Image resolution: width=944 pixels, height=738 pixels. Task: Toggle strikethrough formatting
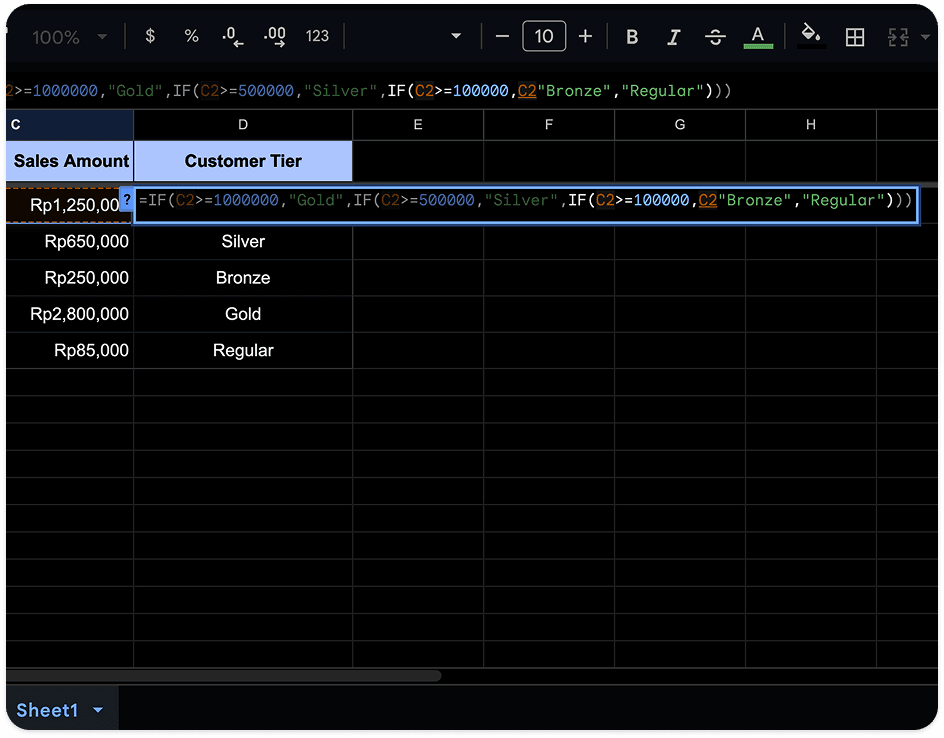coord(715,37)
